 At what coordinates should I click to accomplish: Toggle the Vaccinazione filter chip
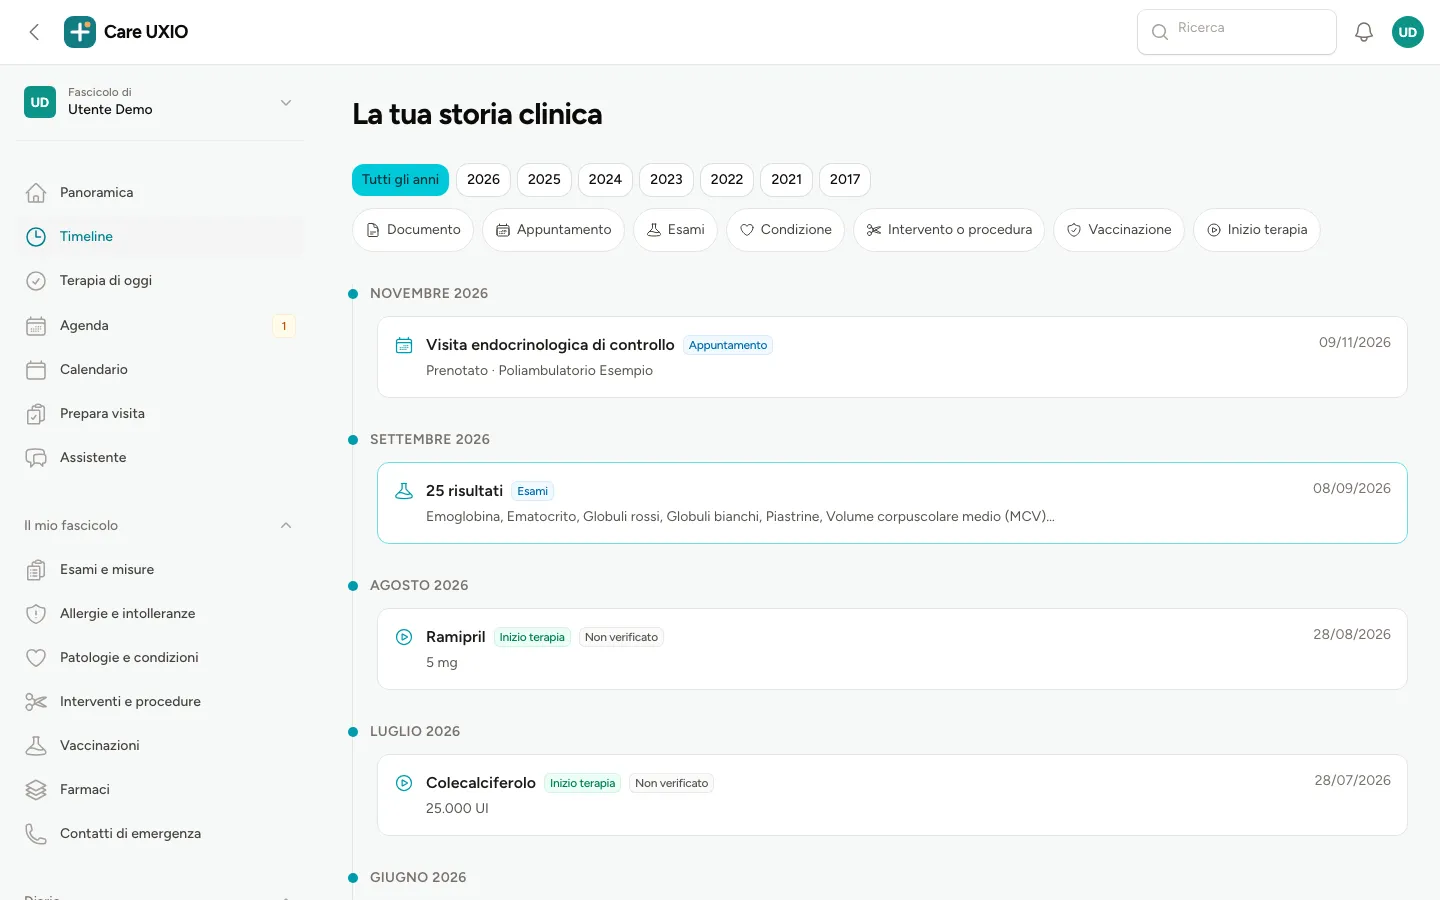tap(1118, 230)
